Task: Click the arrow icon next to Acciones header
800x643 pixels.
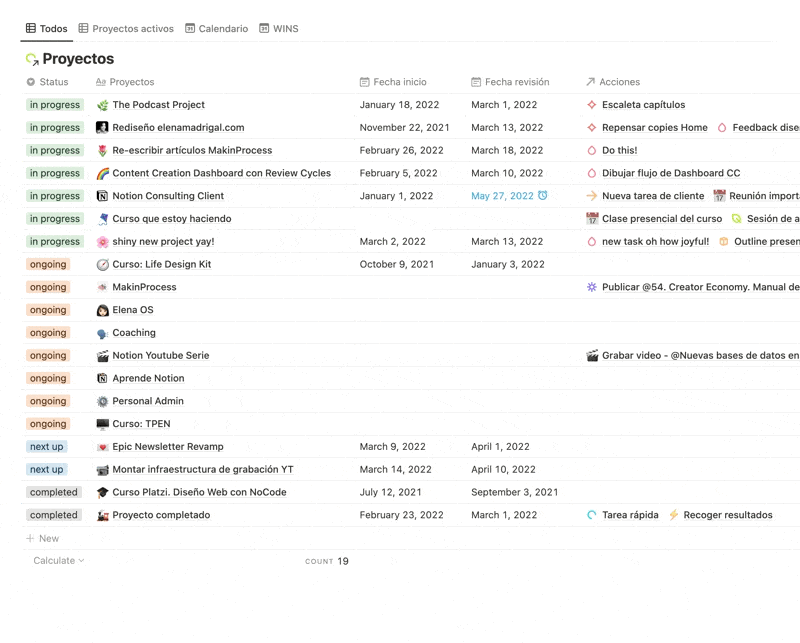Action: [592, 82]
